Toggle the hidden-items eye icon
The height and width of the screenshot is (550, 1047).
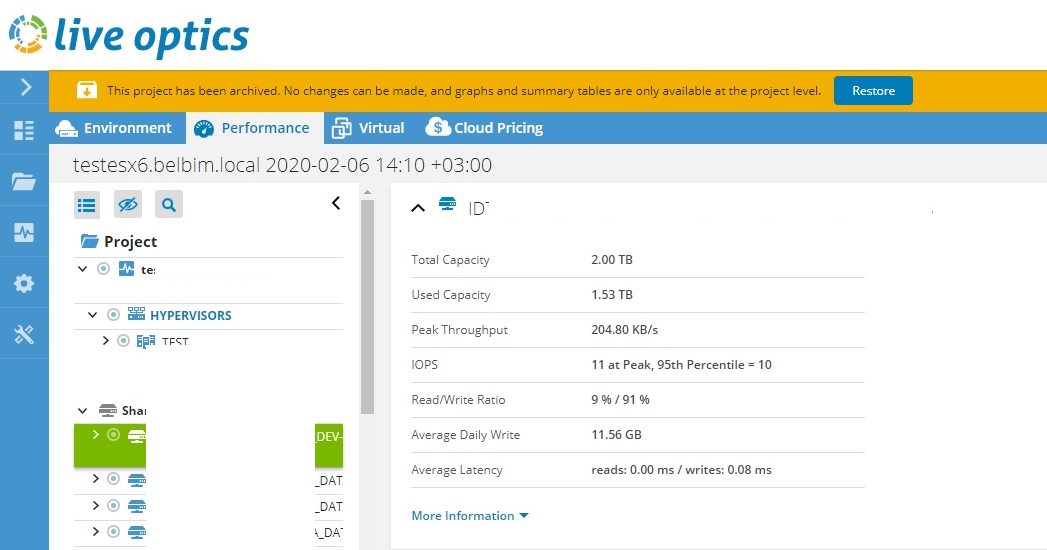coord(128,204)
